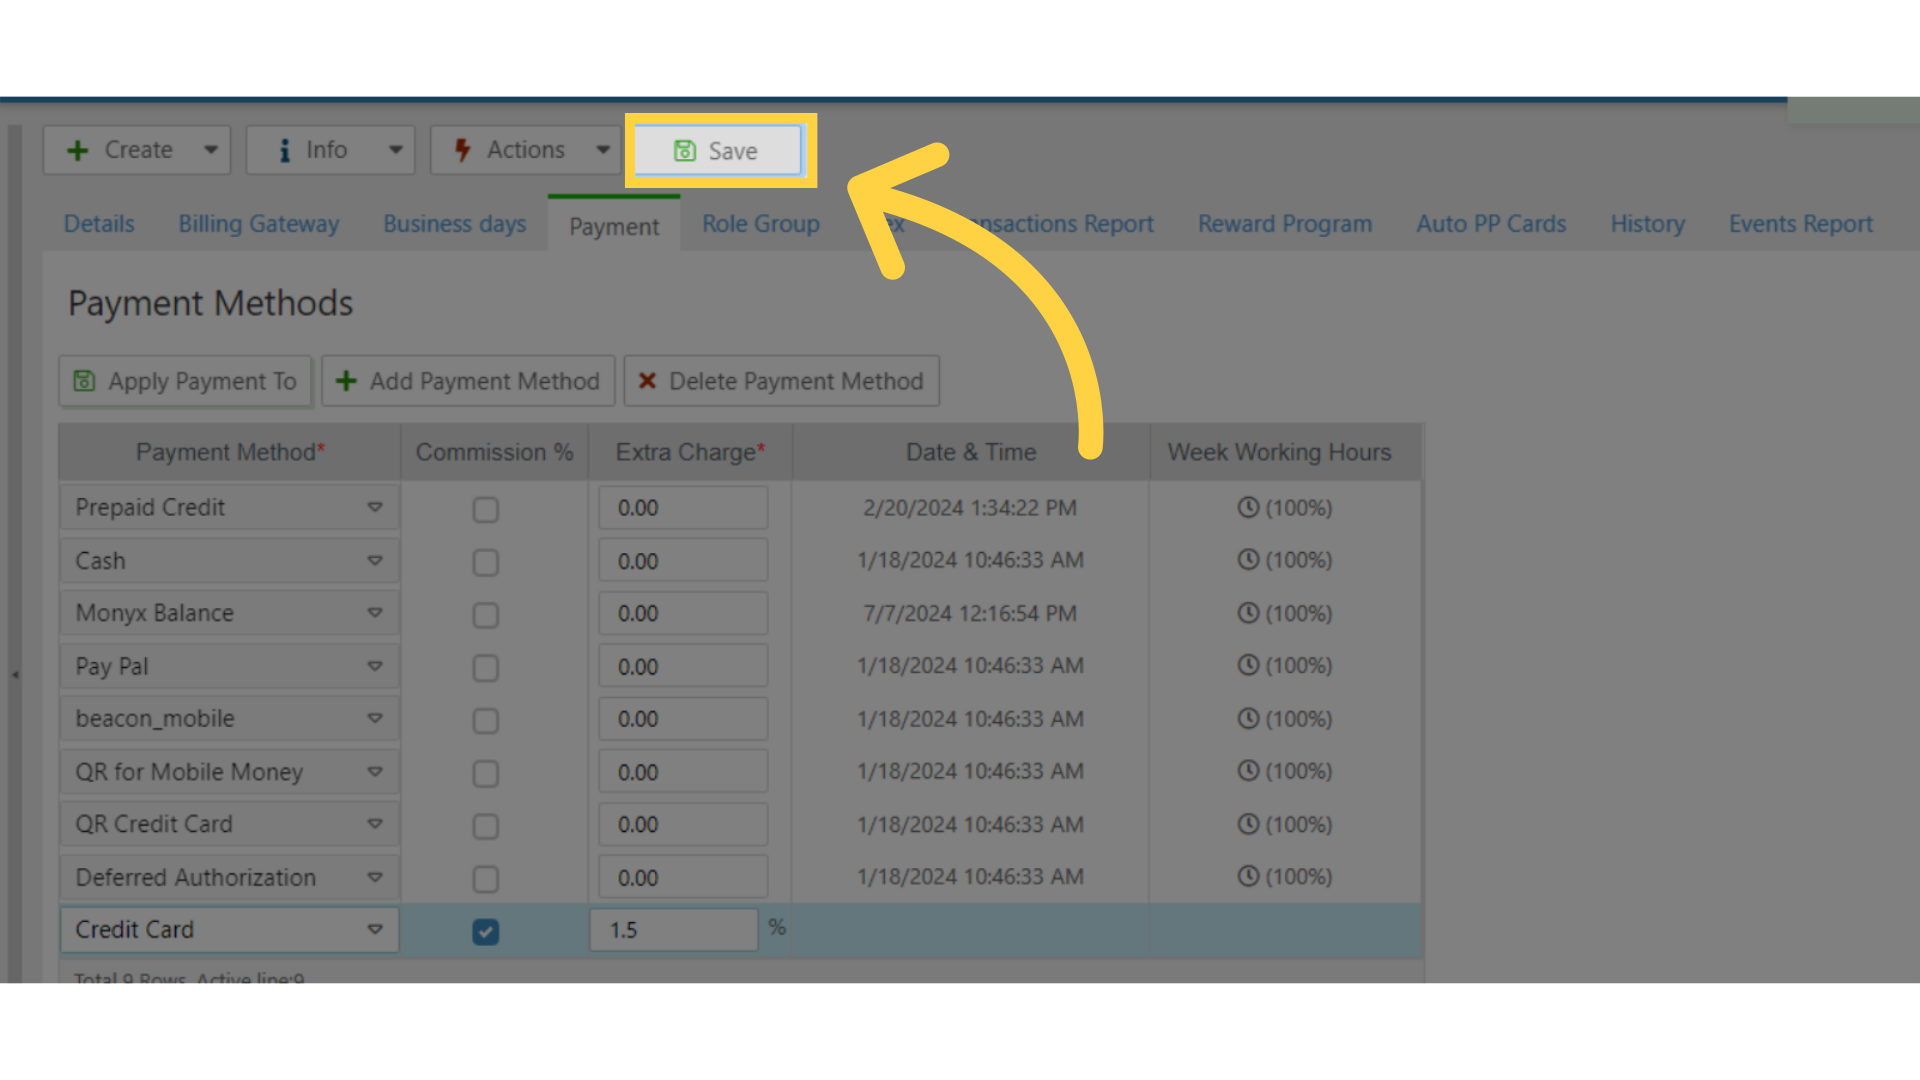The height and width of the screenshot is (1080, 1920).
Task: Expand the Actions dropdown arrow
Action: (603, 150)
